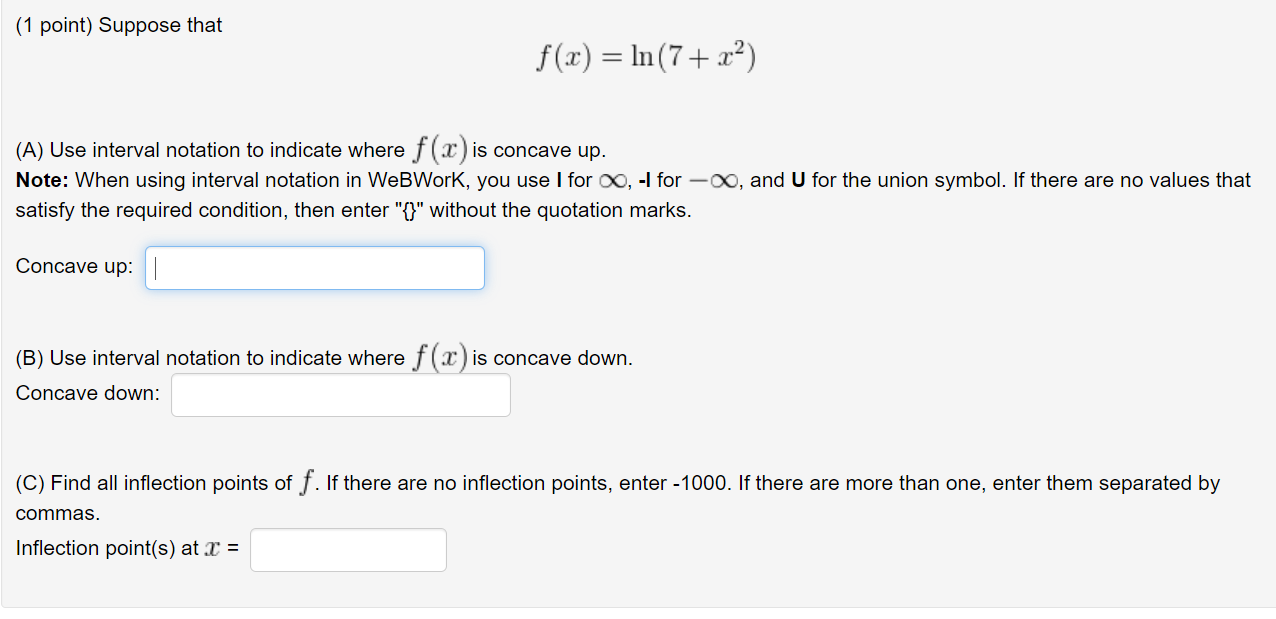
Task: Click the (1 point) Suppose that heading
Action: coord(117,25)
